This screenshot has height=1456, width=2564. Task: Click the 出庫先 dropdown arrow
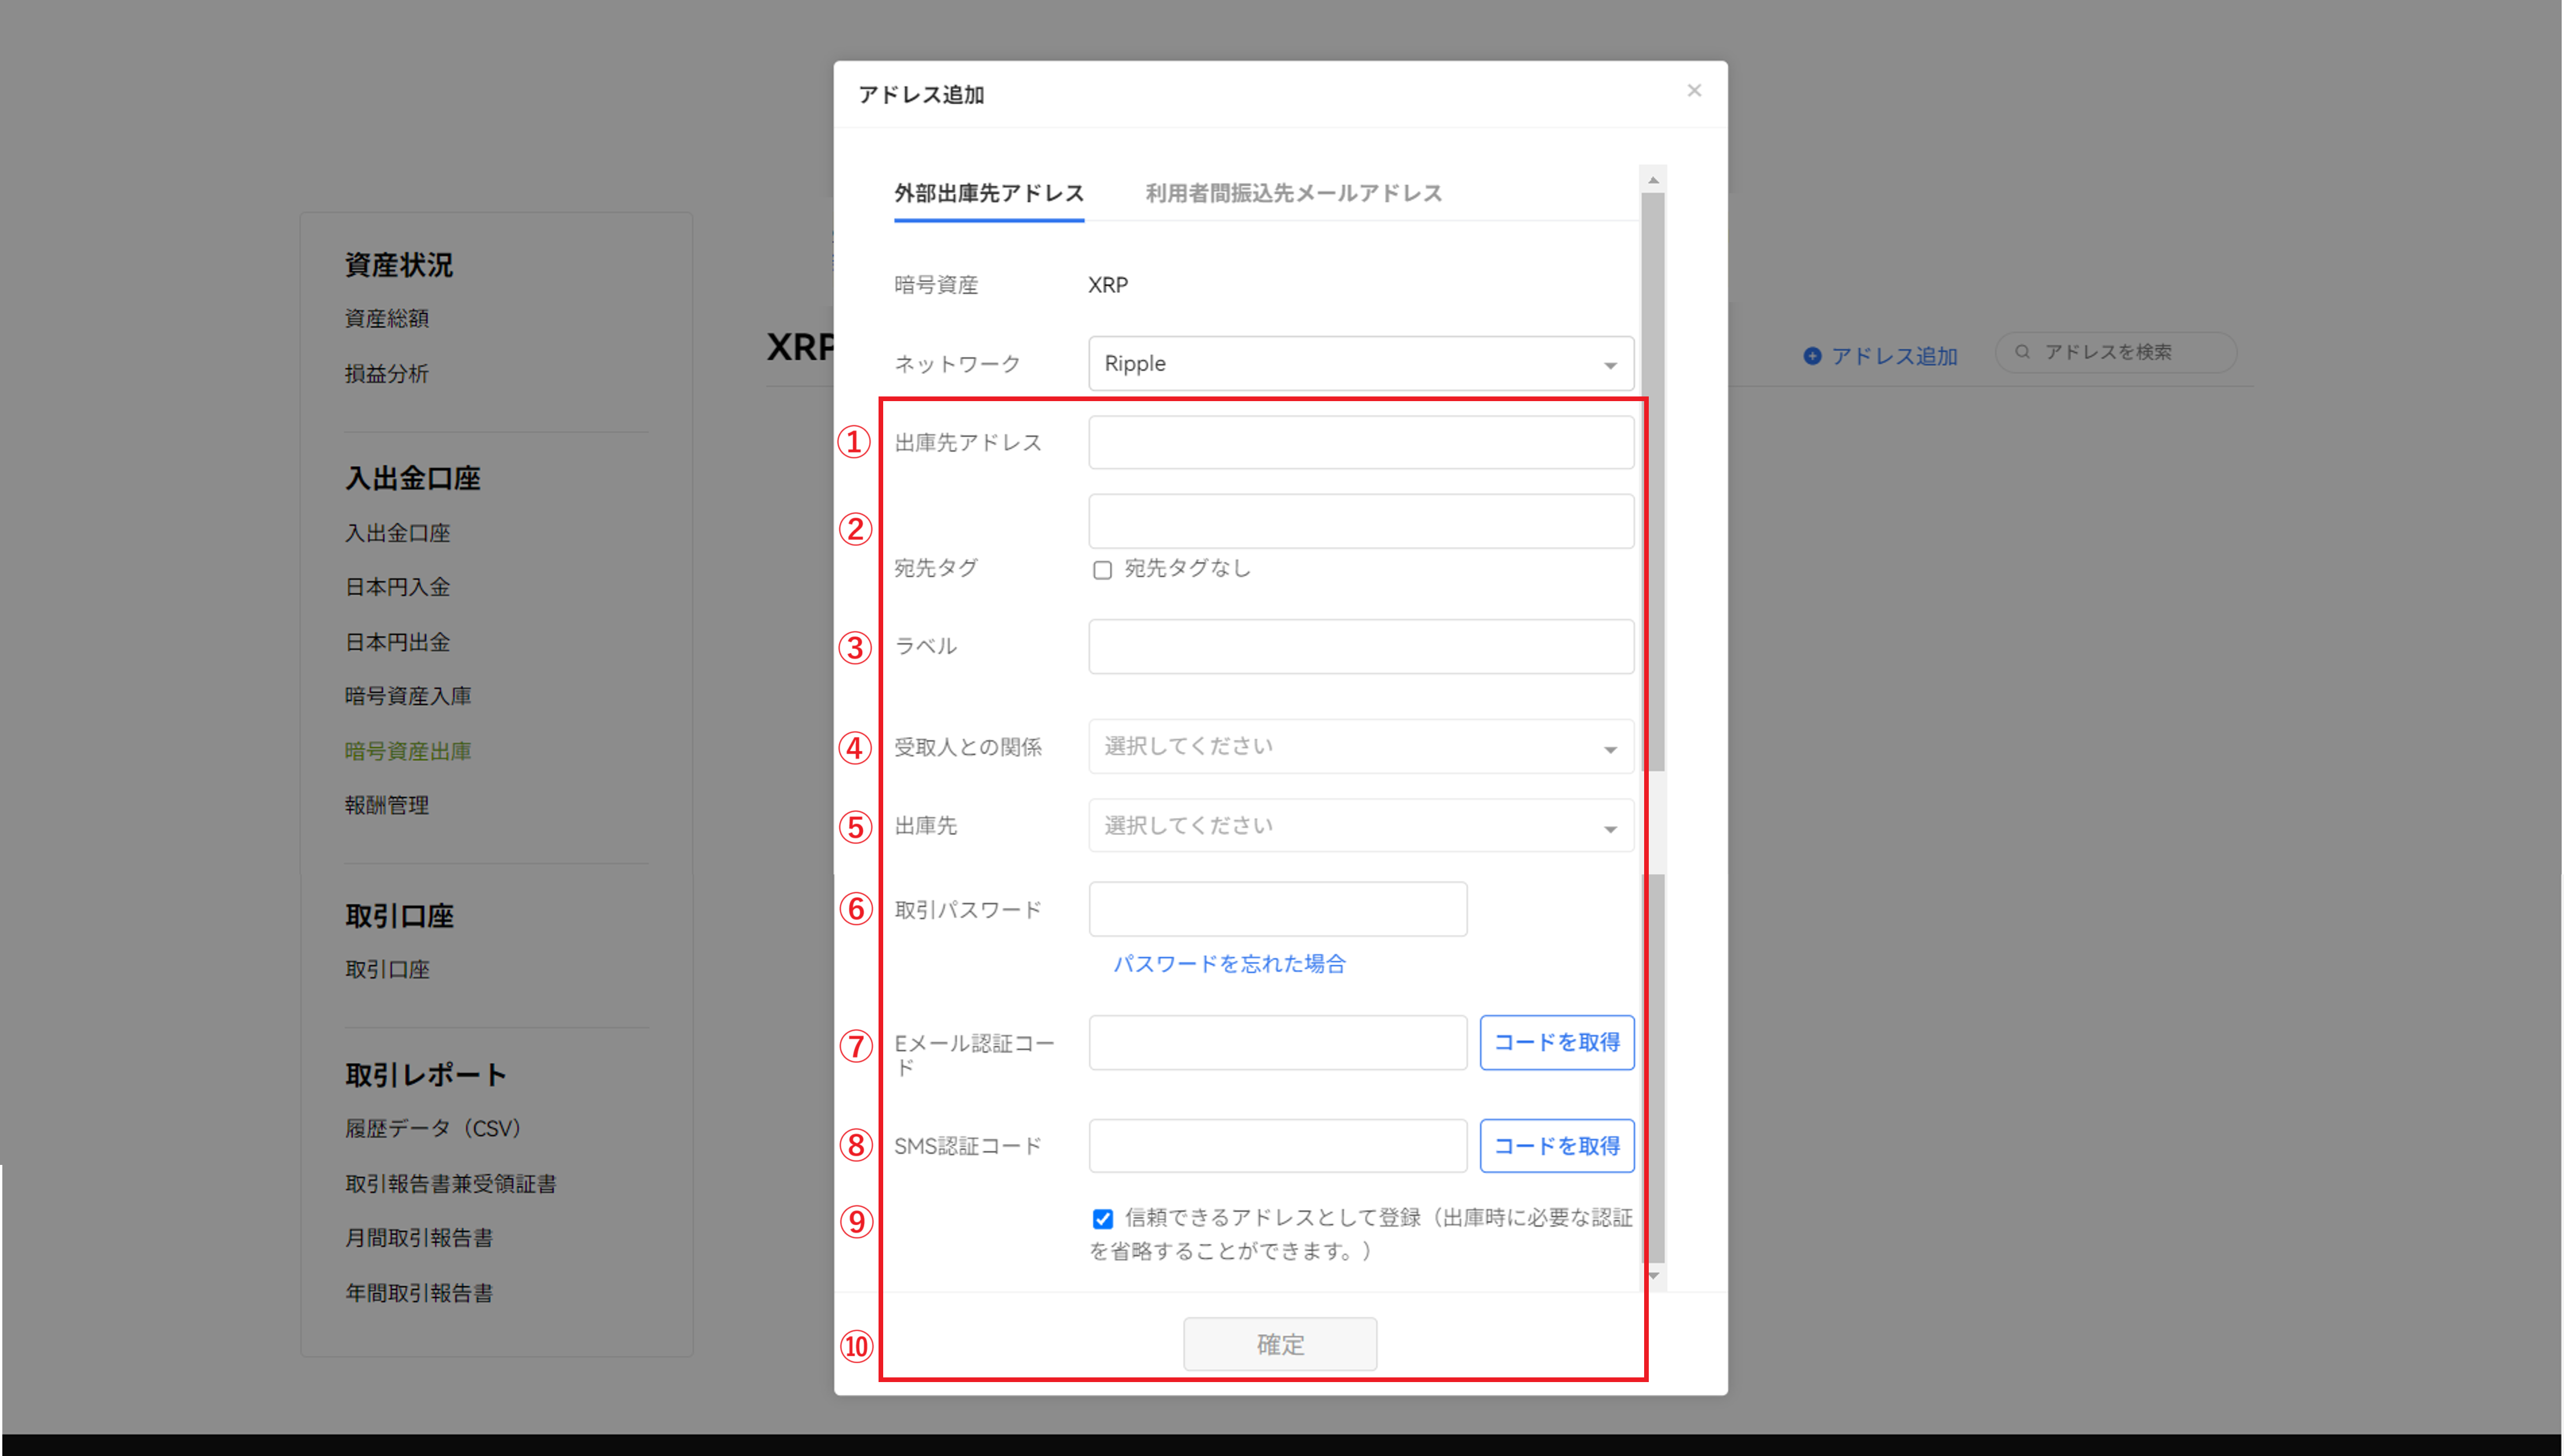pos(1609,829)
